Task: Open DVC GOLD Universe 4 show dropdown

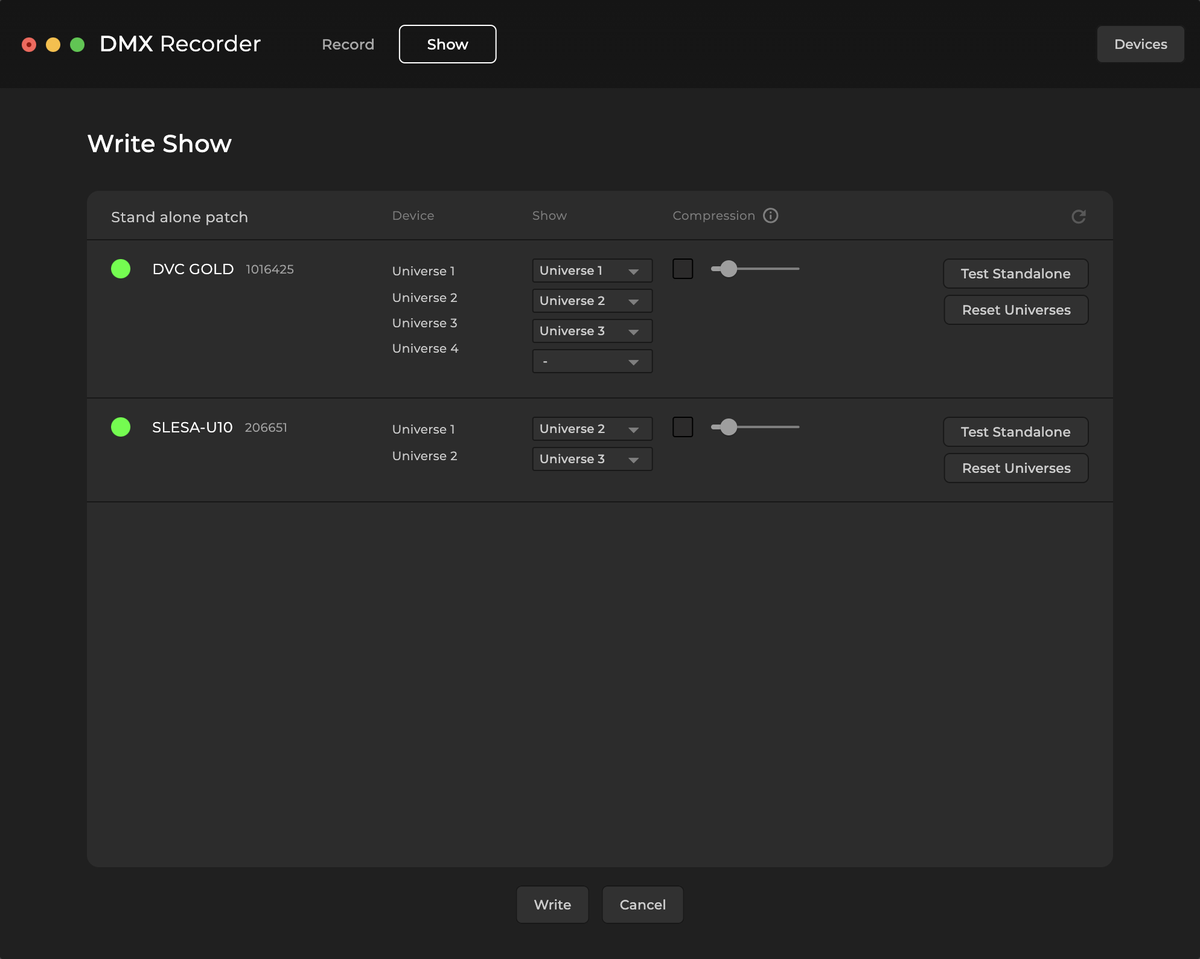Action: pos(592,361)
